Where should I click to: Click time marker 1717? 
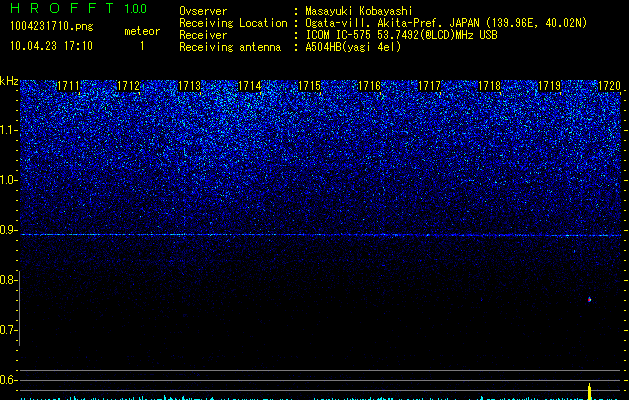(x=429, y=86)
